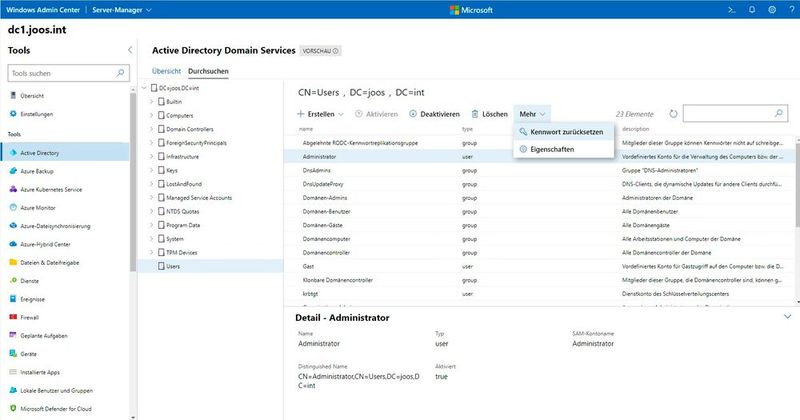Screen dimensions: 800x420
Task: Select the krbtgt user row
Action: click(540, 294)
